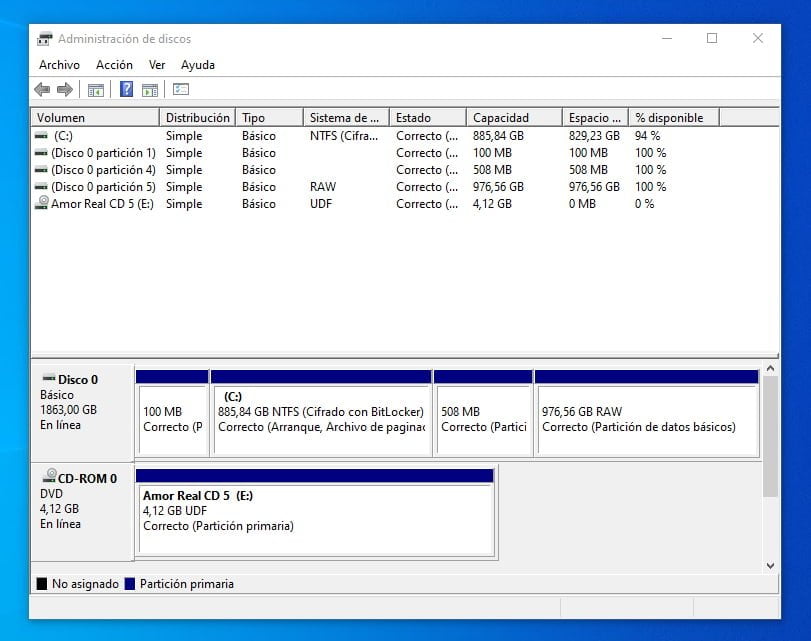Open the Help toolbar icon
This screenshot has height=641, width=811.
click(126, 90)
